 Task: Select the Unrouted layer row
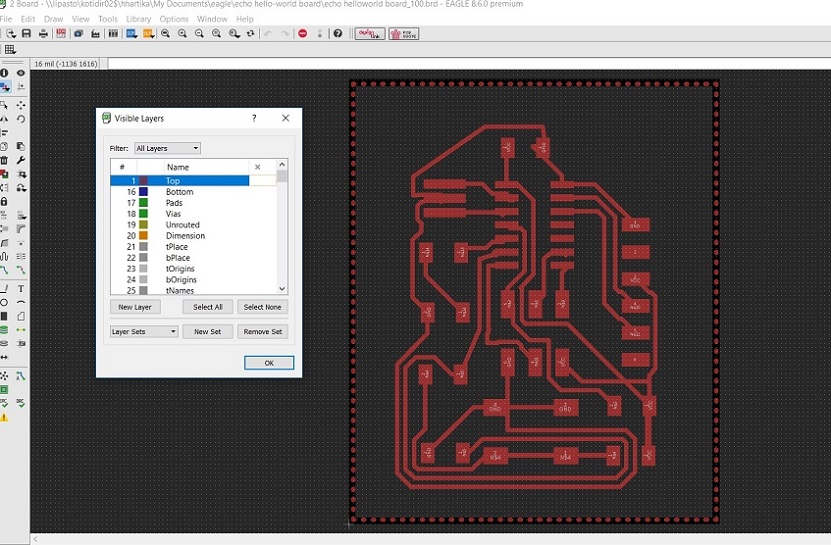193,225
